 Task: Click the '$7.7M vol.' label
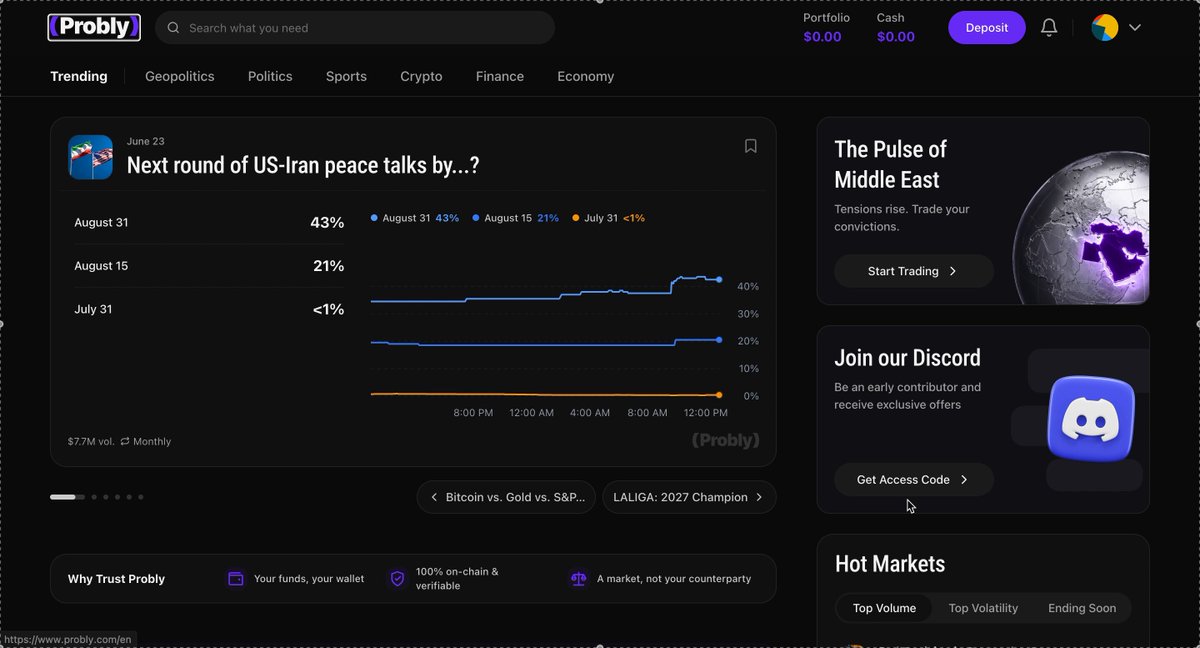coord(91,441)
